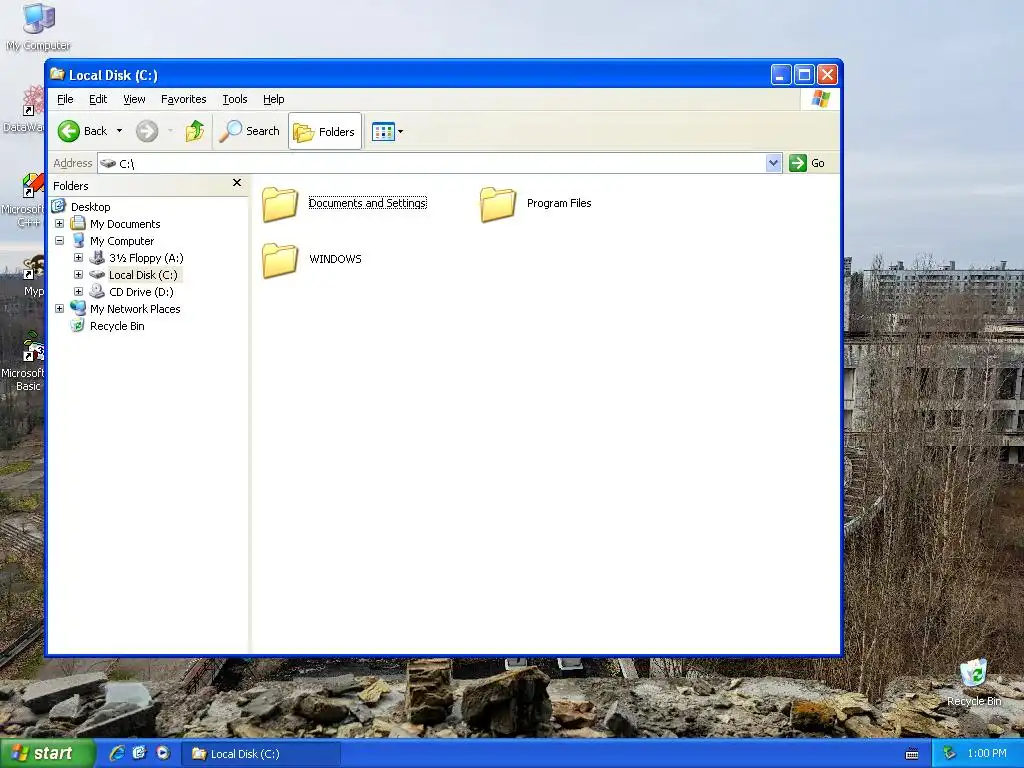This screenshot has height=768, width=1024.
Task: Click the address bar showing C:\
Action: [x=431, y=163]
